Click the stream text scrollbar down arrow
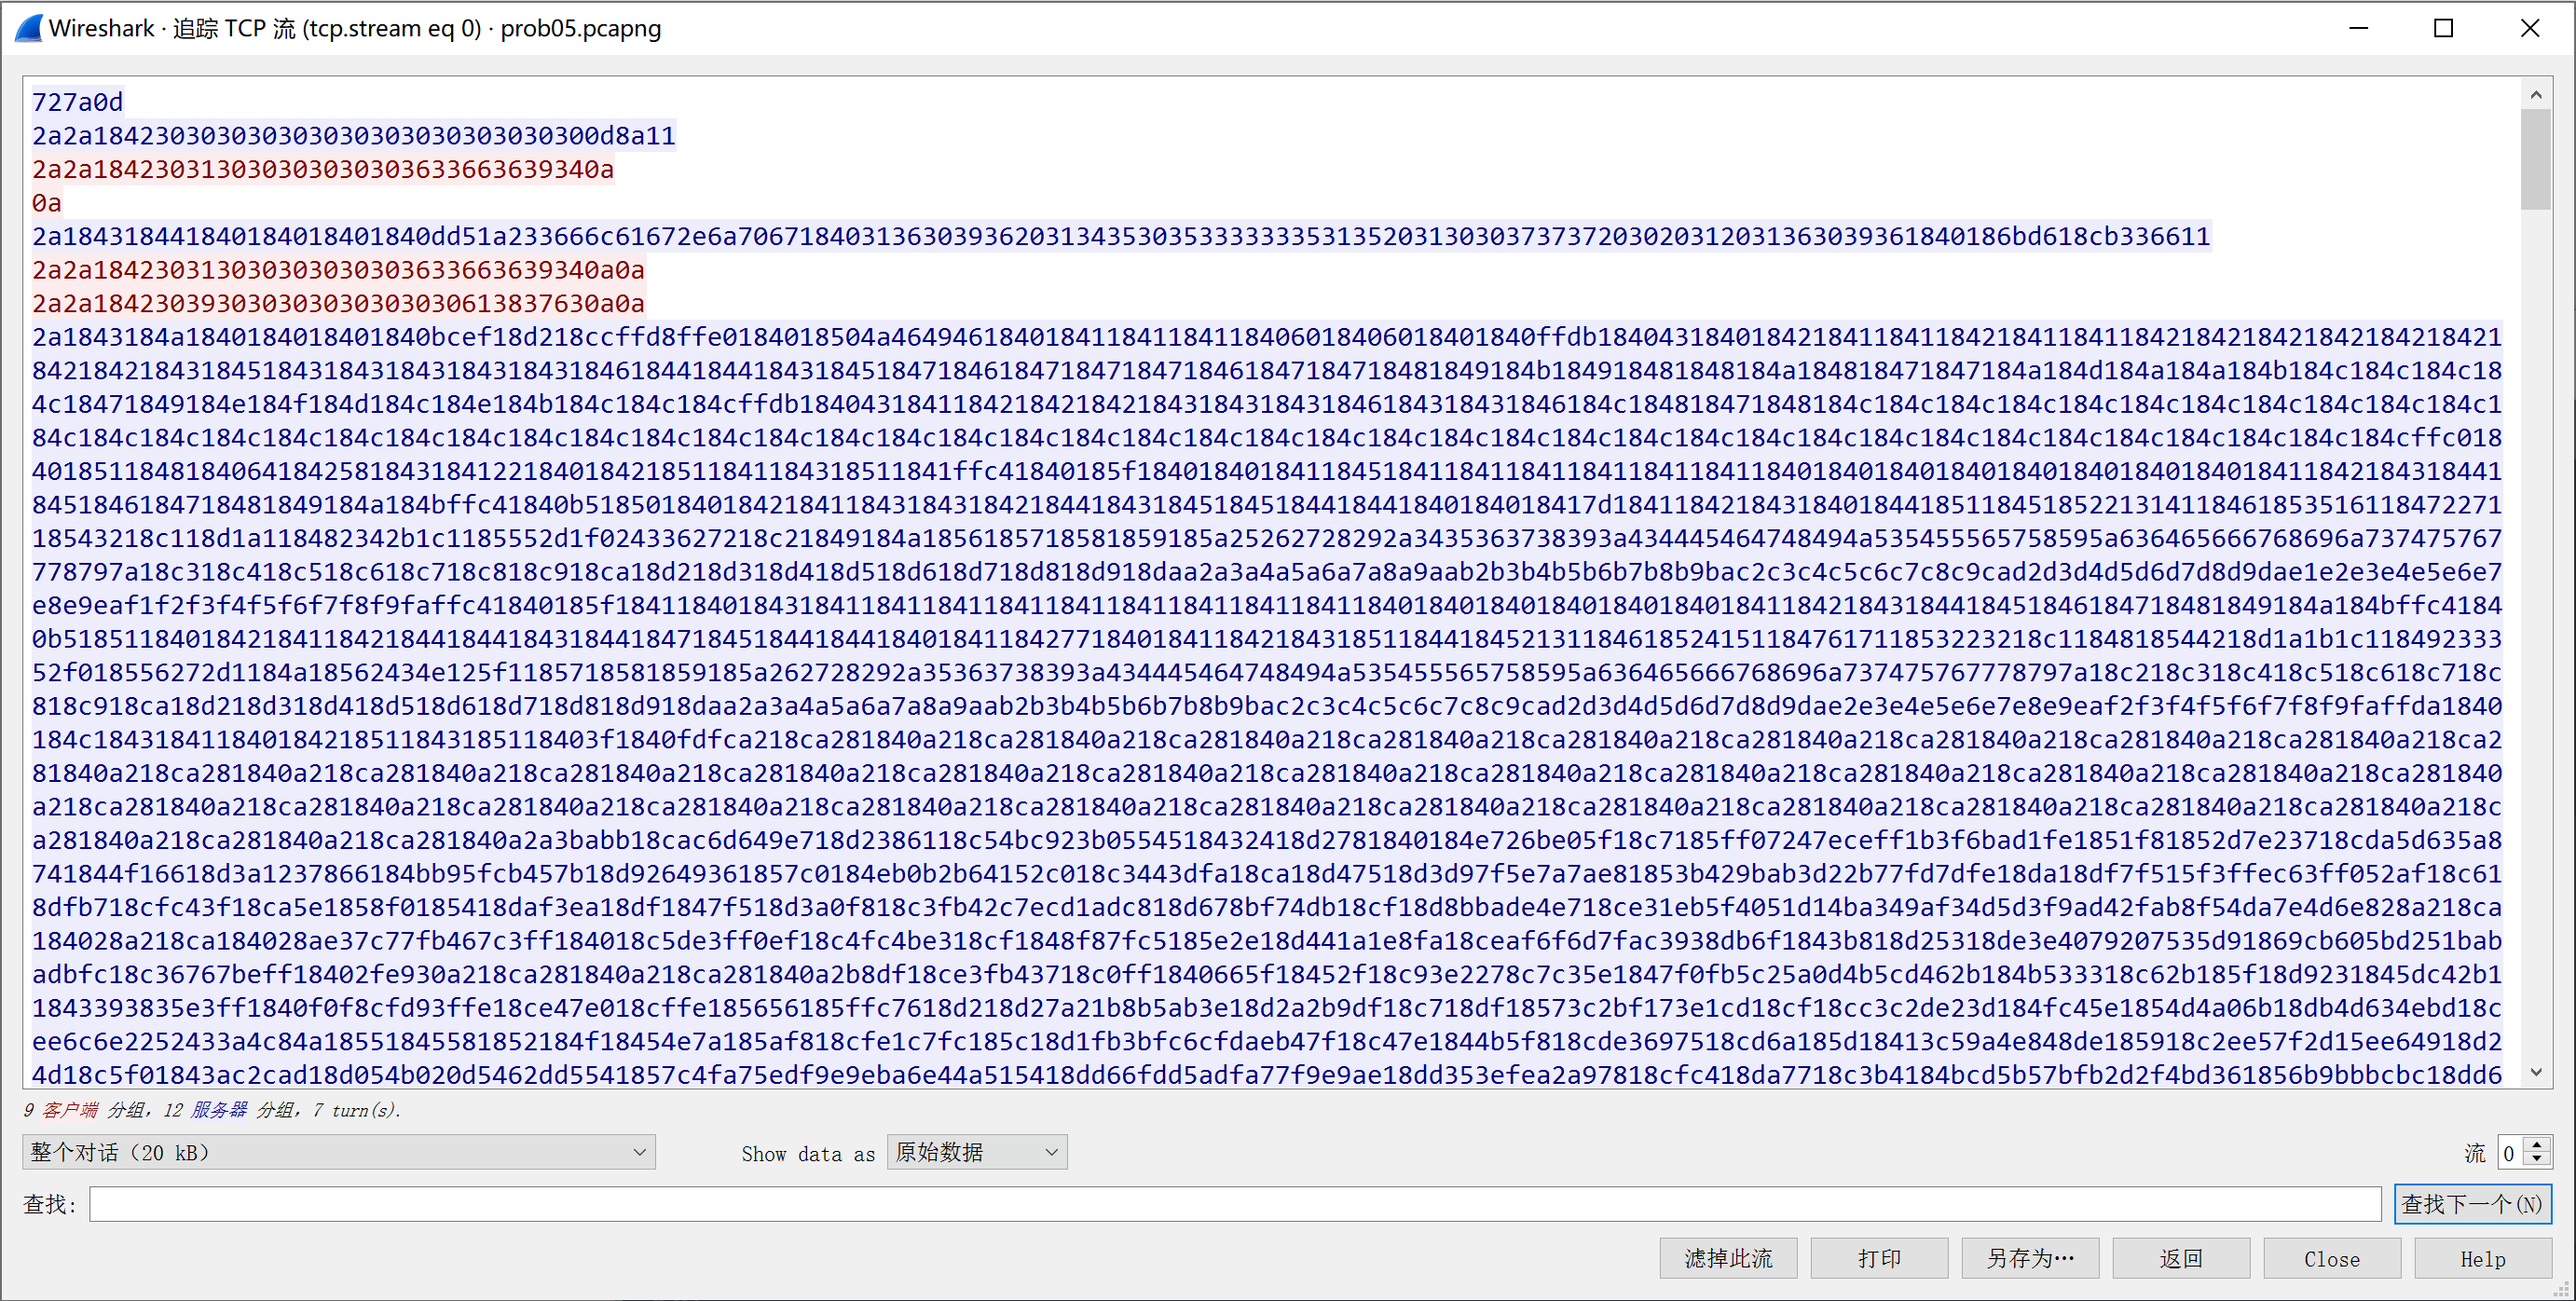 pyautogui.click(x=2536, y=1072)
